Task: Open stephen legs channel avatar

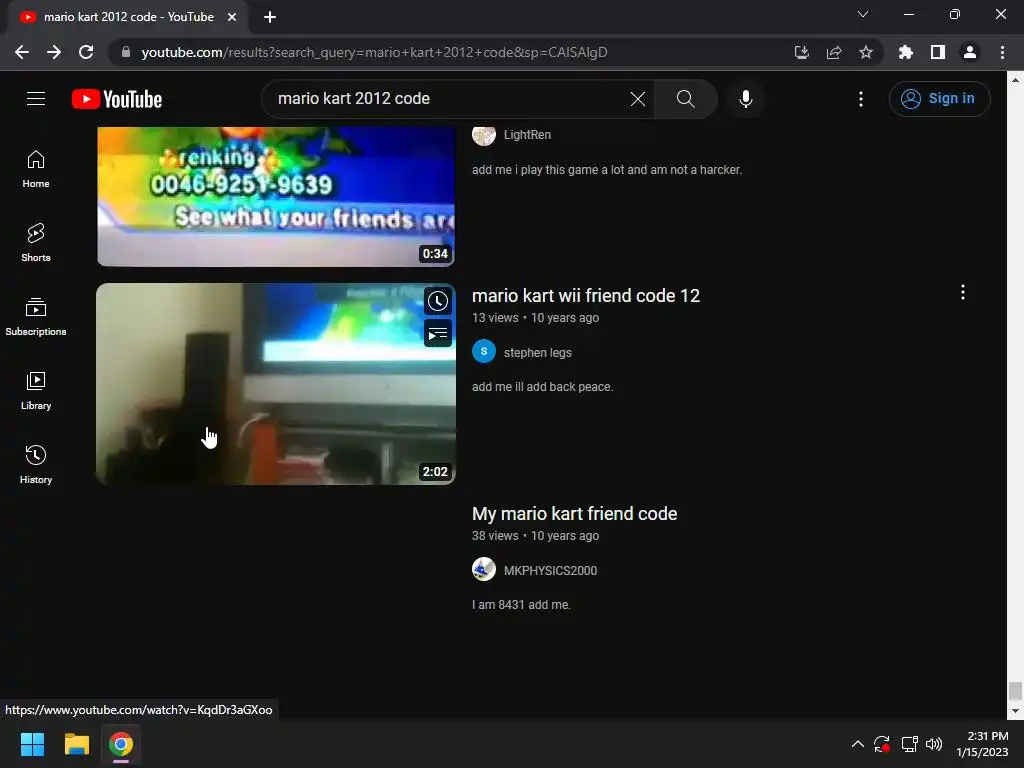Action: (x=484, y=351)
